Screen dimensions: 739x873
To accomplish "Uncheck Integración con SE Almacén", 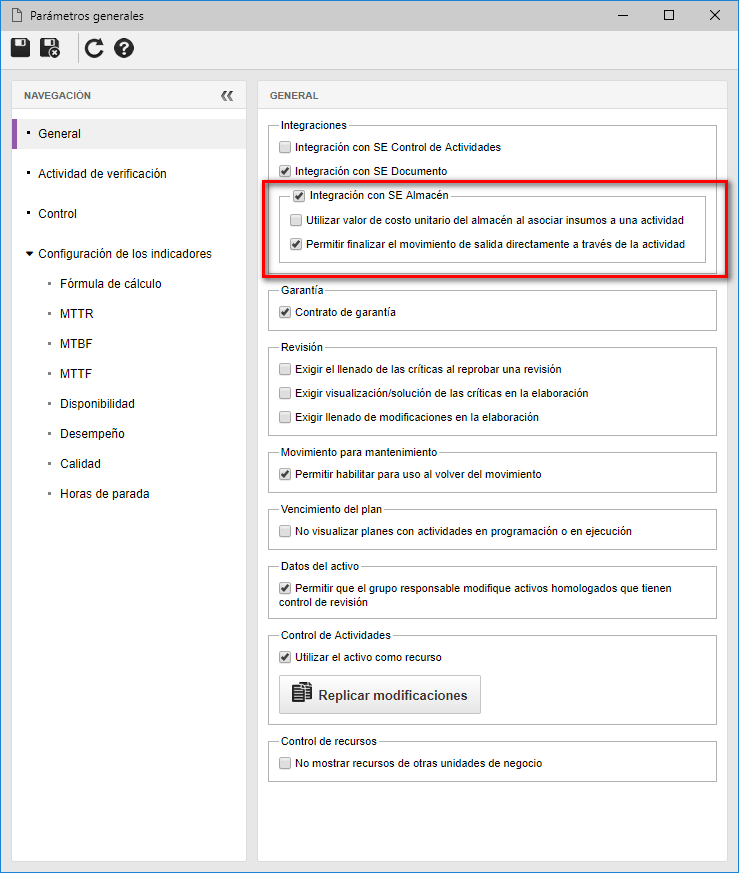I will click(x=299, y=195).
